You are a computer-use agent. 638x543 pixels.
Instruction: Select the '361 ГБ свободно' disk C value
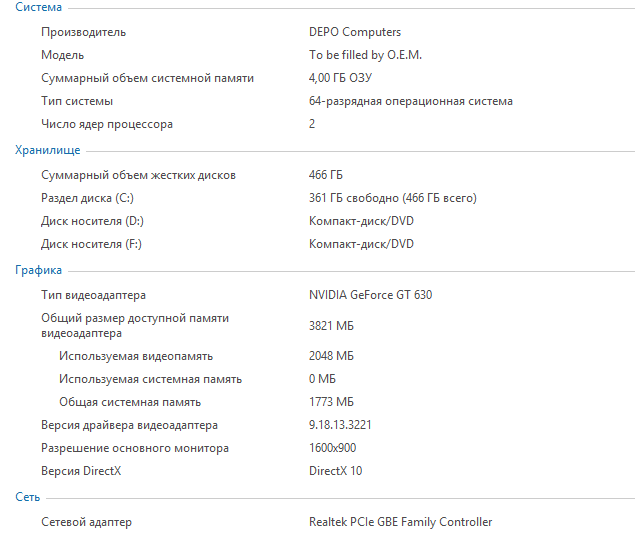coord(393,198)
